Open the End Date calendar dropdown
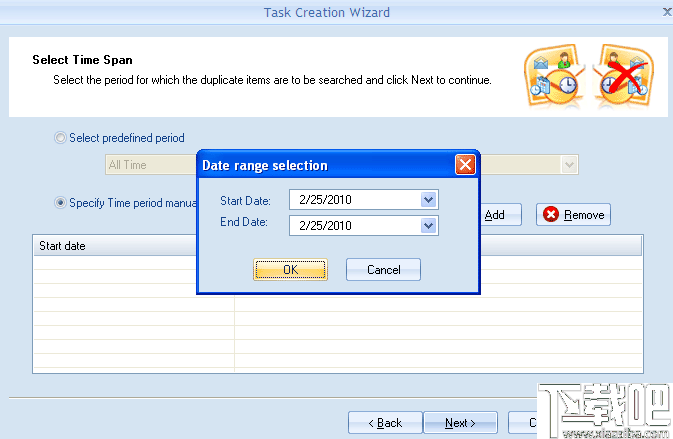The image size is (673, 439). [428, 225]
